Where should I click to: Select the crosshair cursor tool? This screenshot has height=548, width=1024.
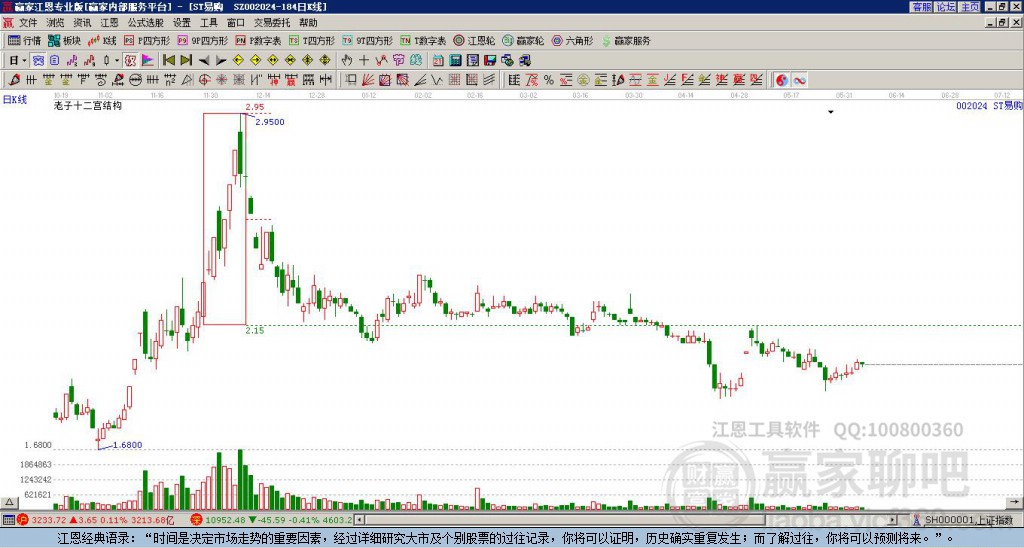(364, 60)
